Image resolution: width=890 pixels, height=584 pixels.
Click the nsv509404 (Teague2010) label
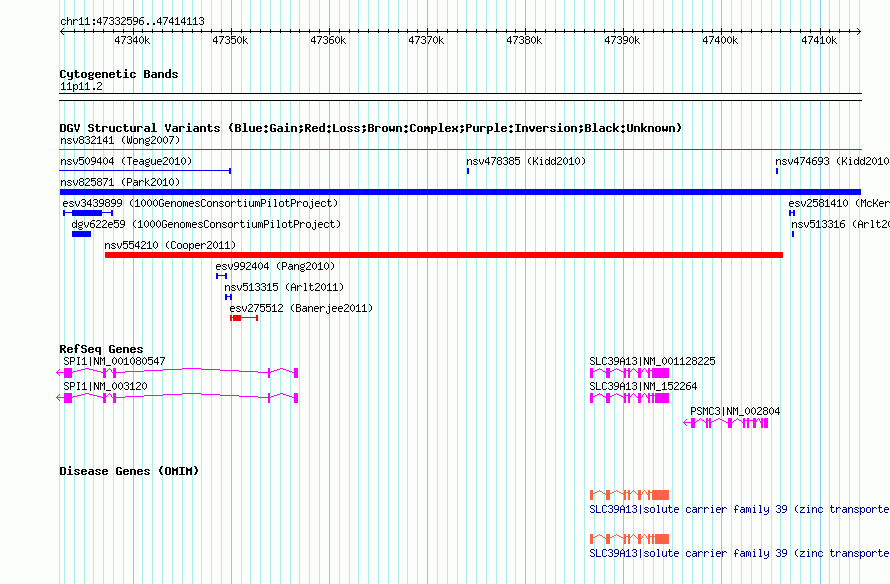[126, 161]
